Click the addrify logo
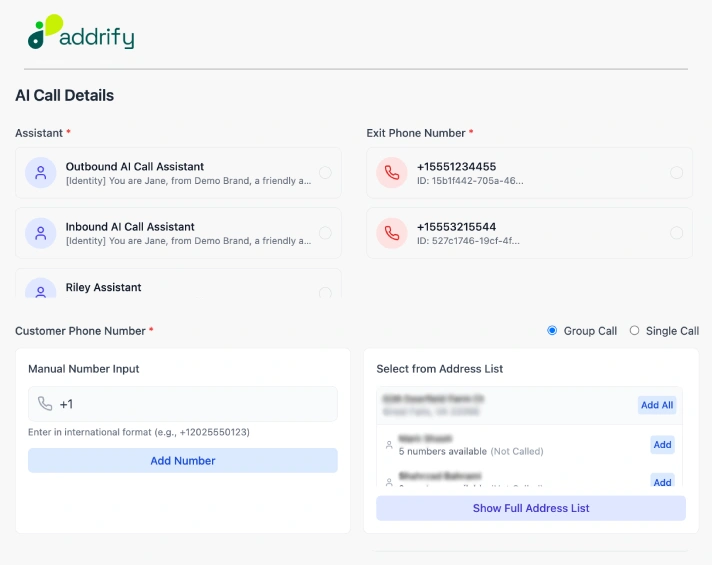 click(x=81, y=31)
